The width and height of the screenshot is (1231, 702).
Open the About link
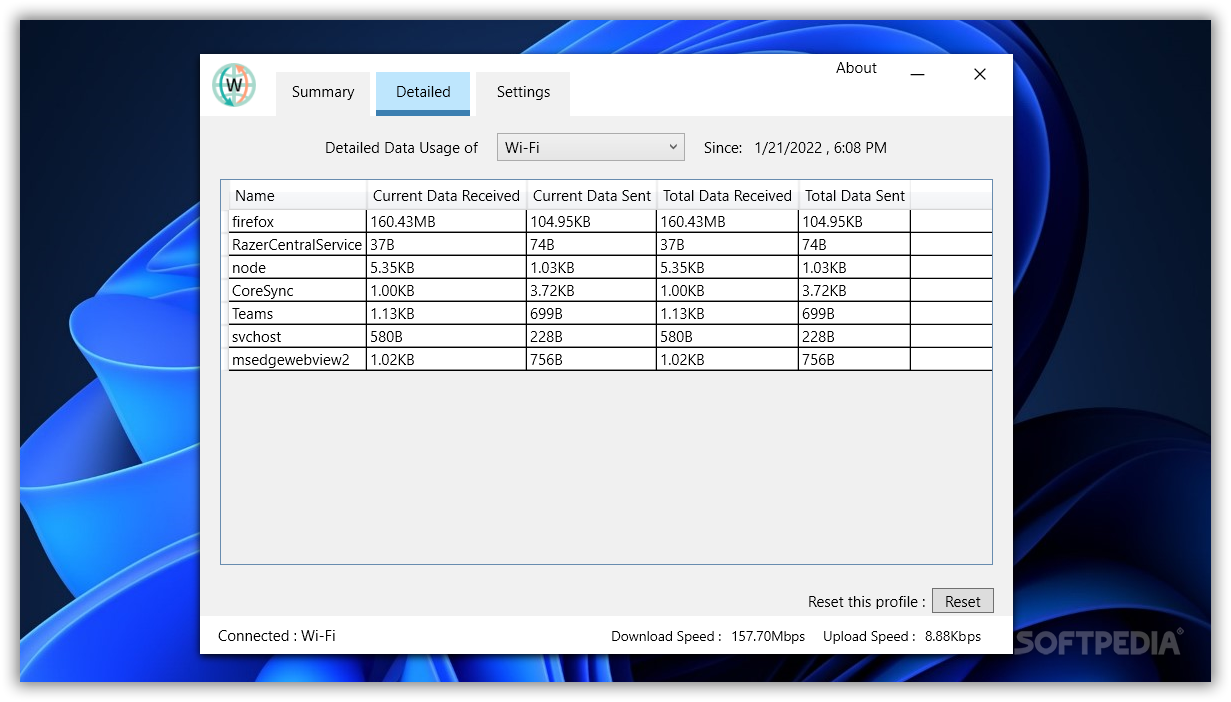tap(856, 68)
